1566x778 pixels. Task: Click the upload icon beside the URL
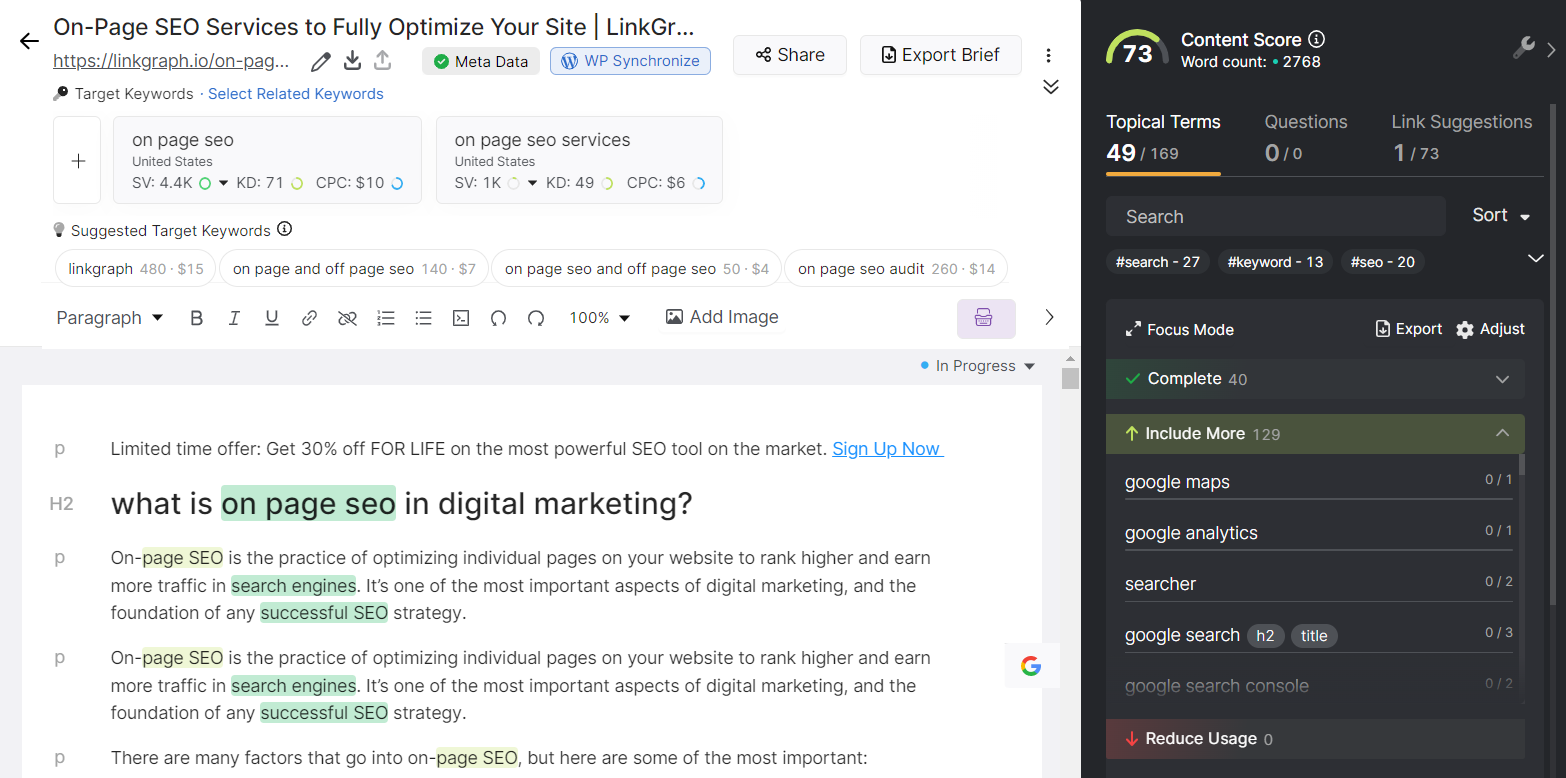coord(382,61)
